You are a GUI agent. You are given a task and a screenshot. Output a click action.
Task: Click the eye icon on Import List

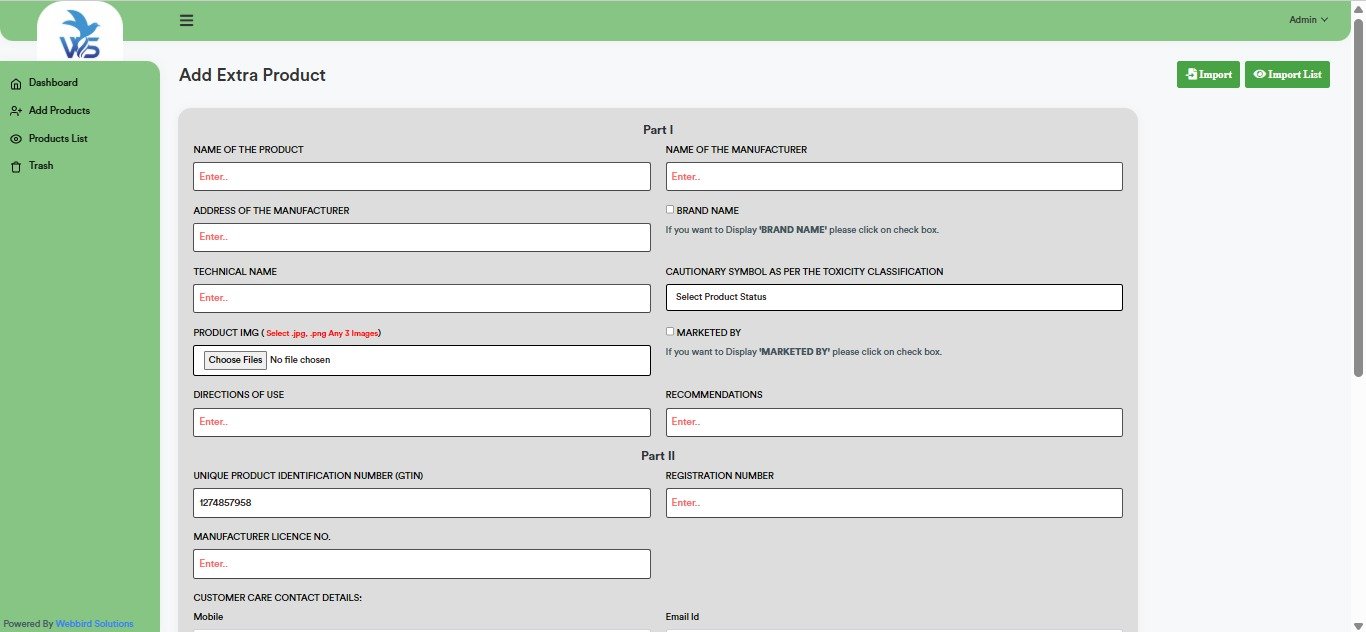1260,75
